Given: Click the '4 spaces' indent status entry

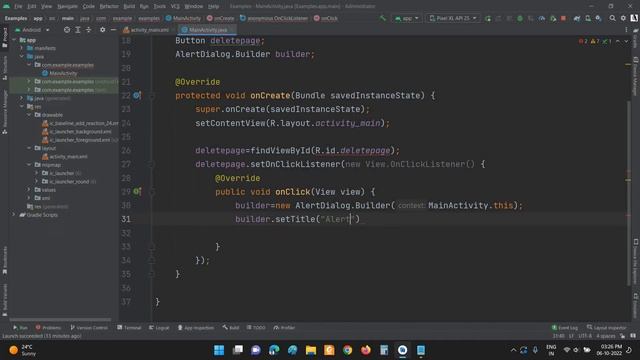Looking at the screenshot, I should pos(605,336).
